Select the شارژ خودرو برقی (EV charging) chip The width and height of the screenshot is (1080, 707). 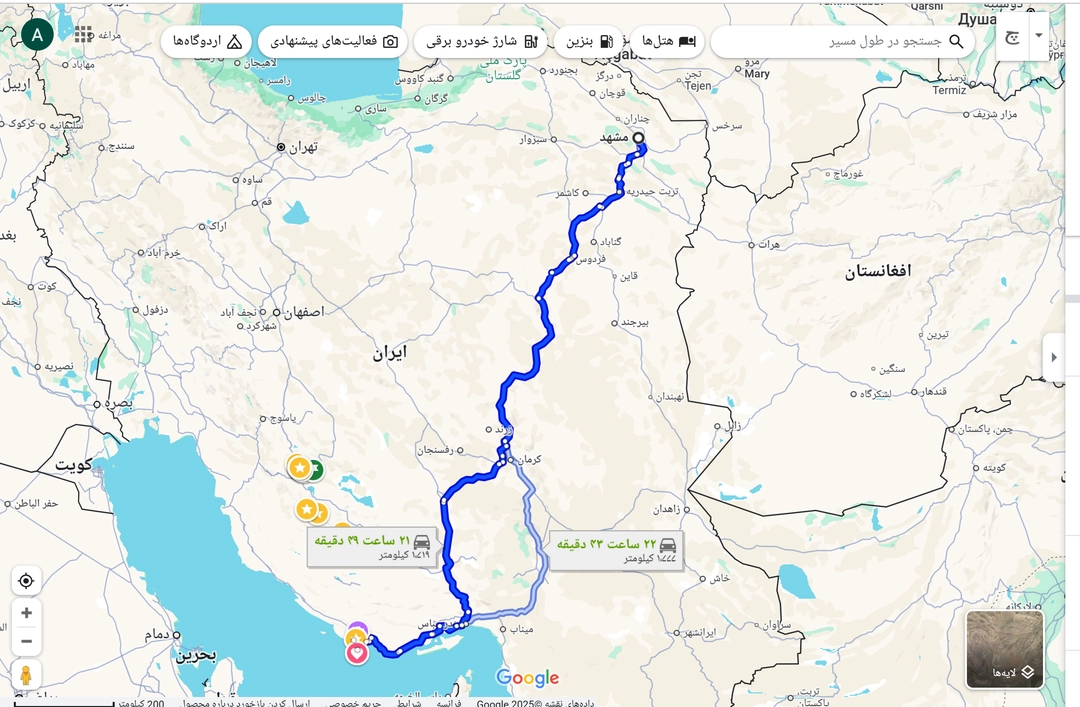(481, 41)
